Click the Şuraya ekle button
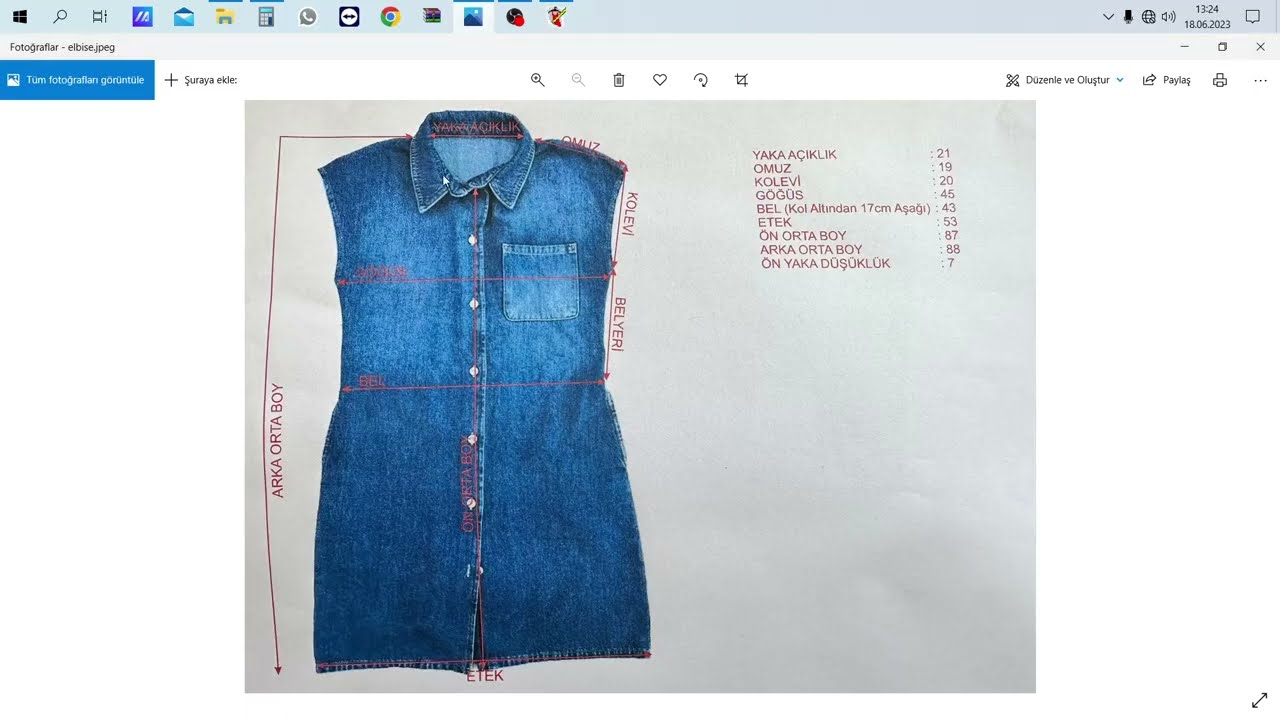Screen dimensions: 1280x720 200,80
